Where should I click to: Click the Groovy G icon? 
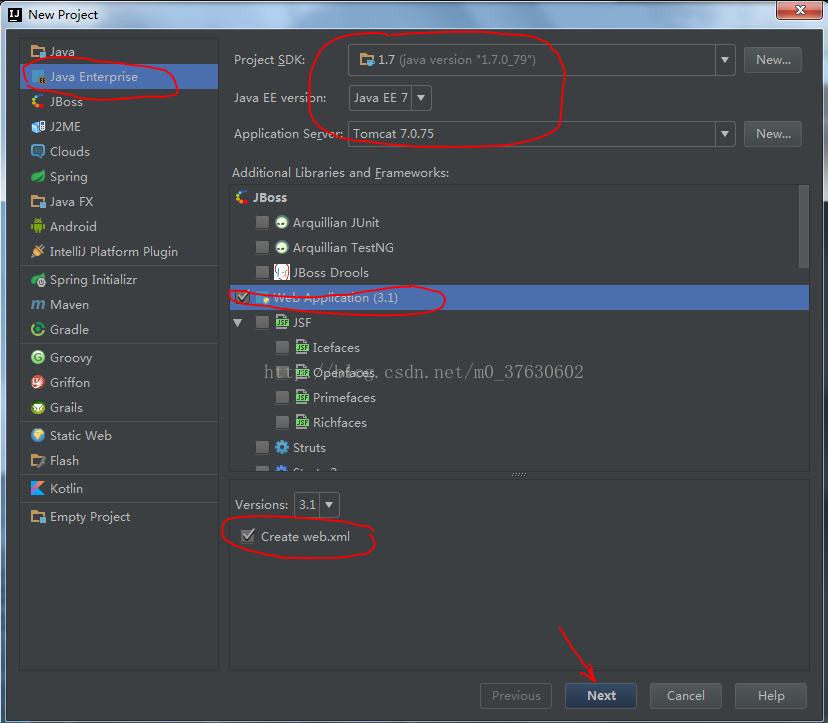(x=38, y=358)
